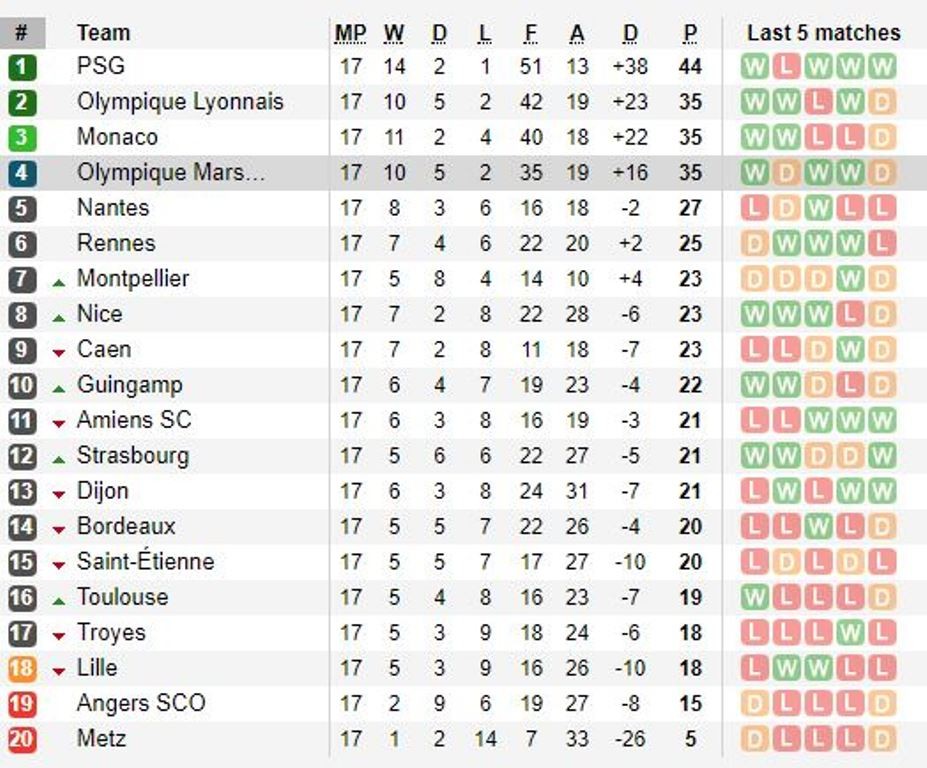Open the Saint-Étienne team page
927x768 pixels.
click(x=145, y=562)
